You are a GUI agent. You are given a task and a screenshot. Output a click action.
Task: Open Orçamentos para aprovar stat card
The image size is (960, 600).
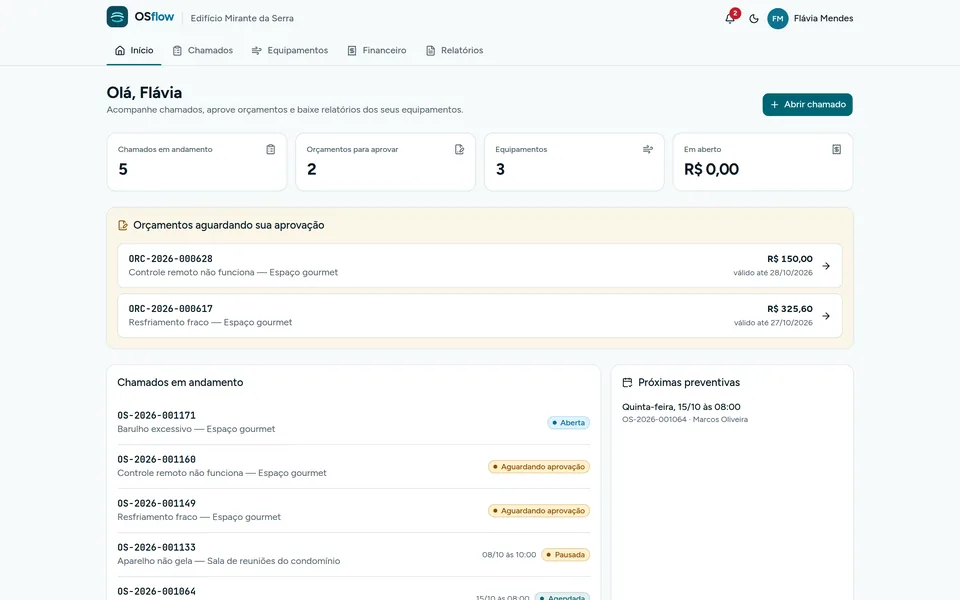[385, 162]
